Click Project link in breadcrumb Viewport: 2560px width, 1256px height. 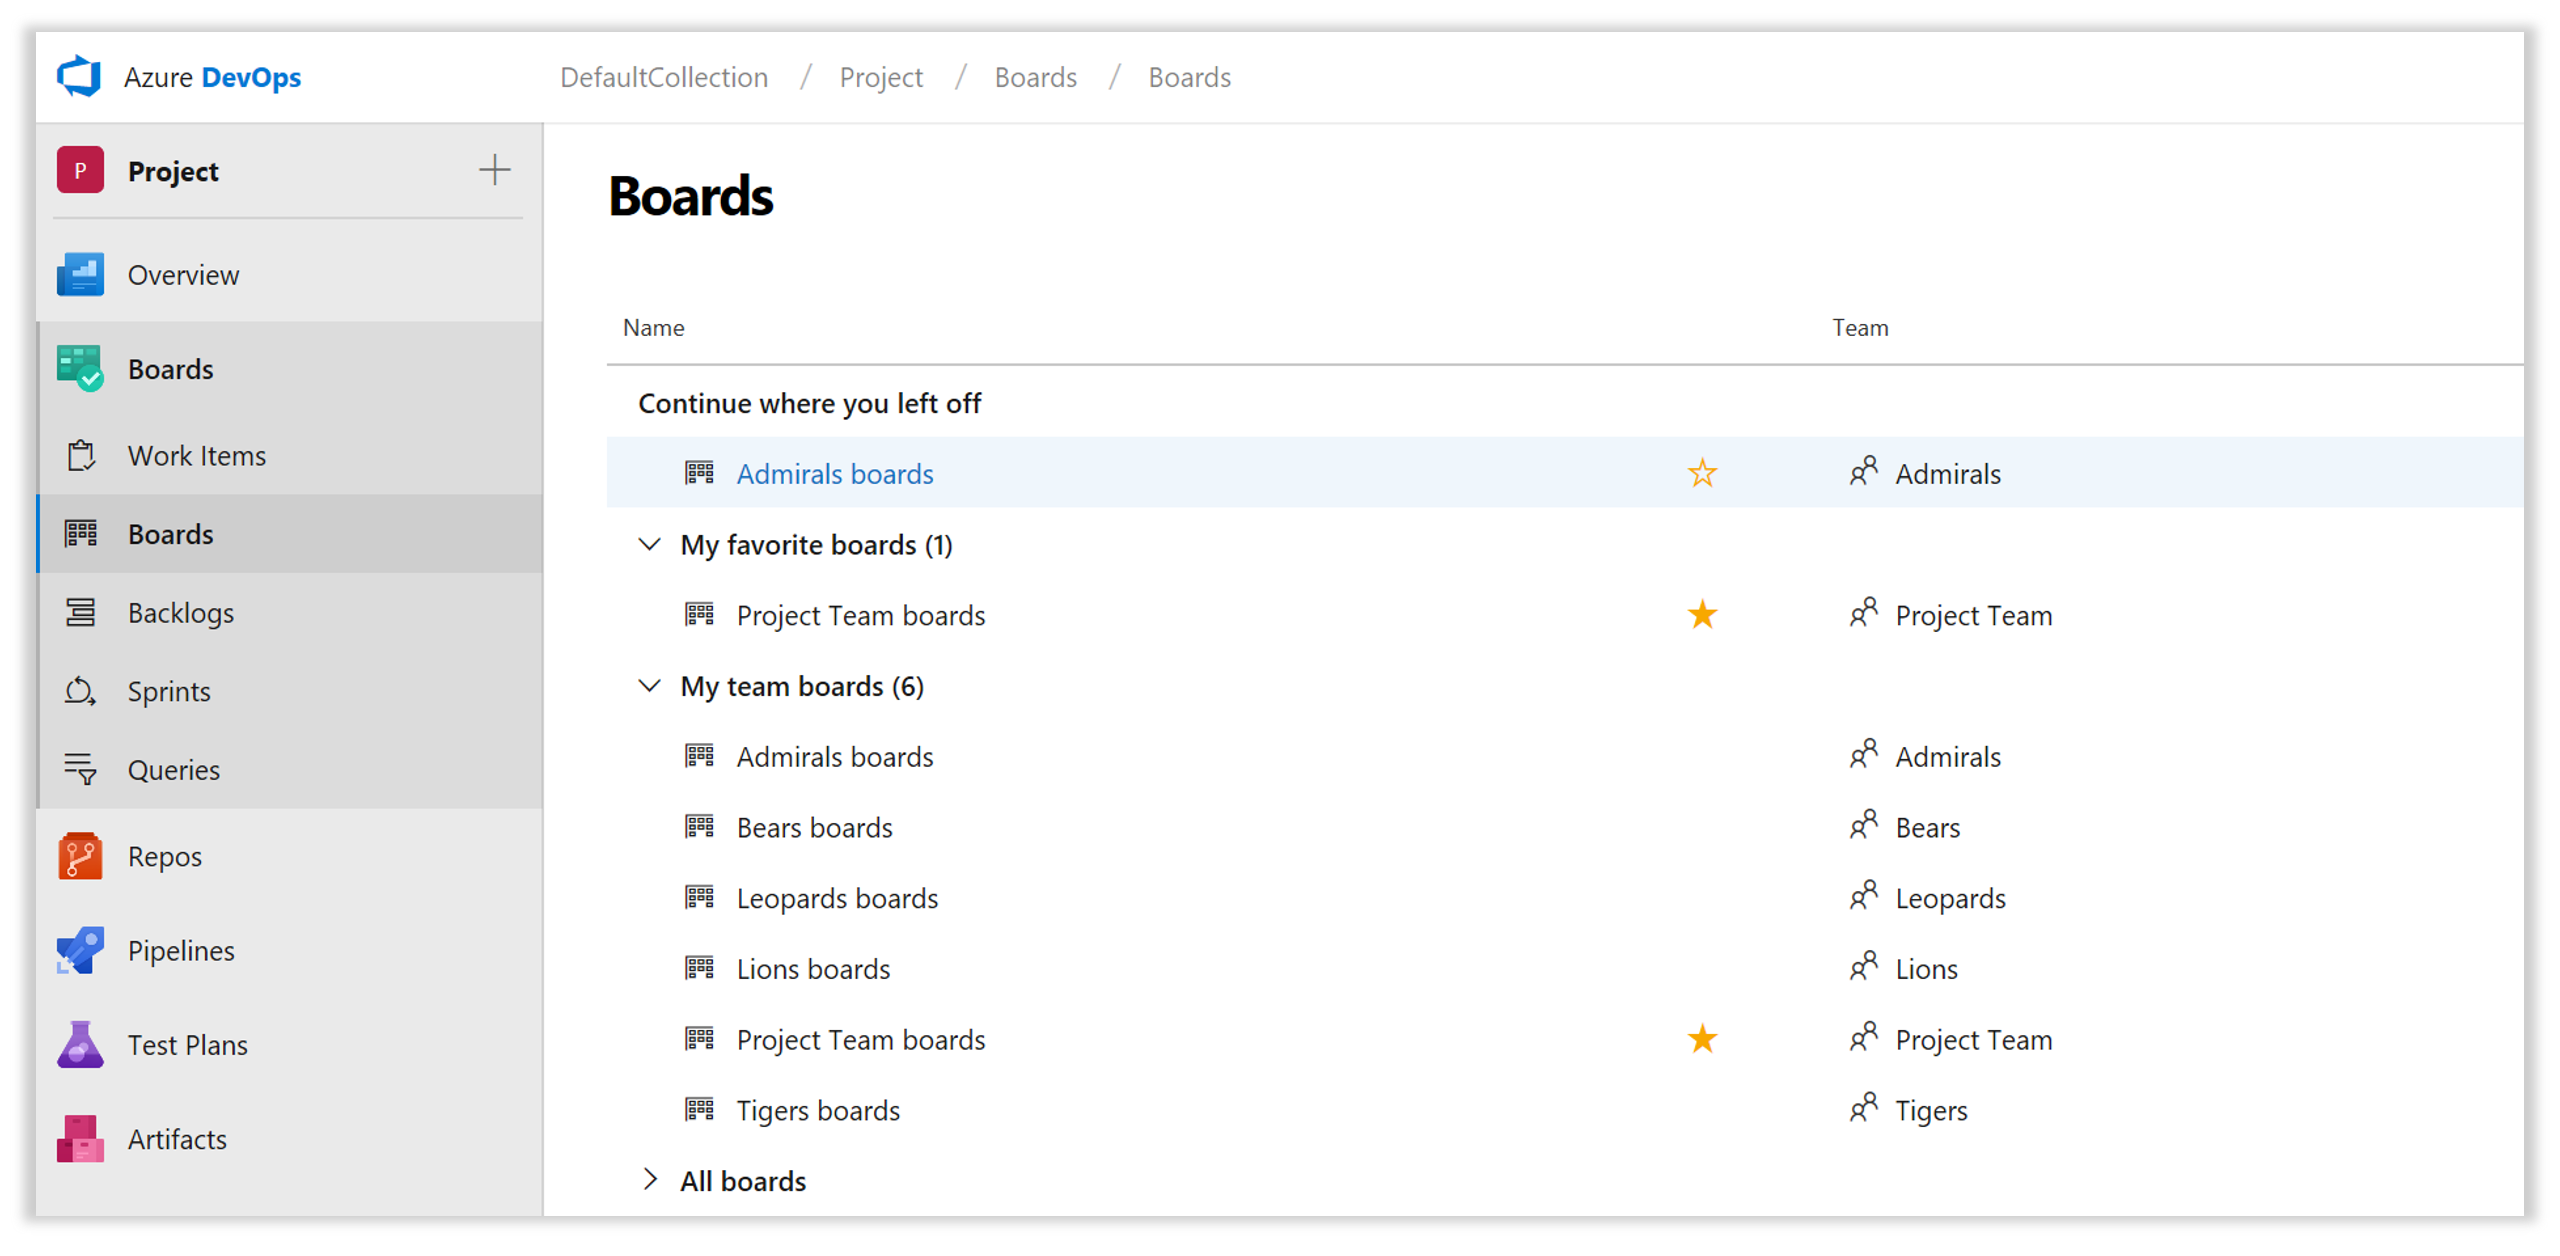pos(882,75)
